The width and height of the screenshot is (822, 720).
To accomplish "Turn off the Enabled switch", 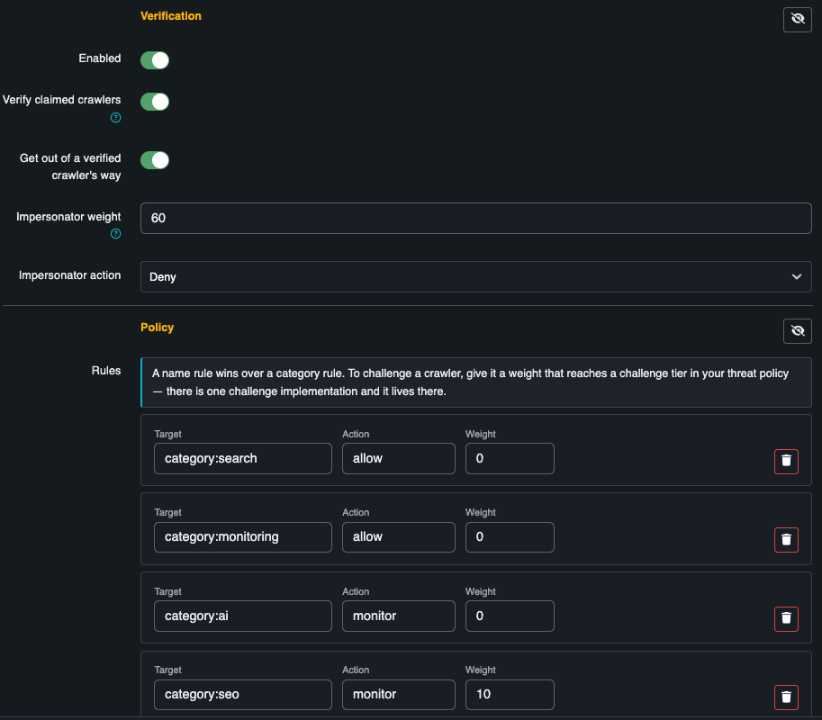I will (x=155, y=60).
